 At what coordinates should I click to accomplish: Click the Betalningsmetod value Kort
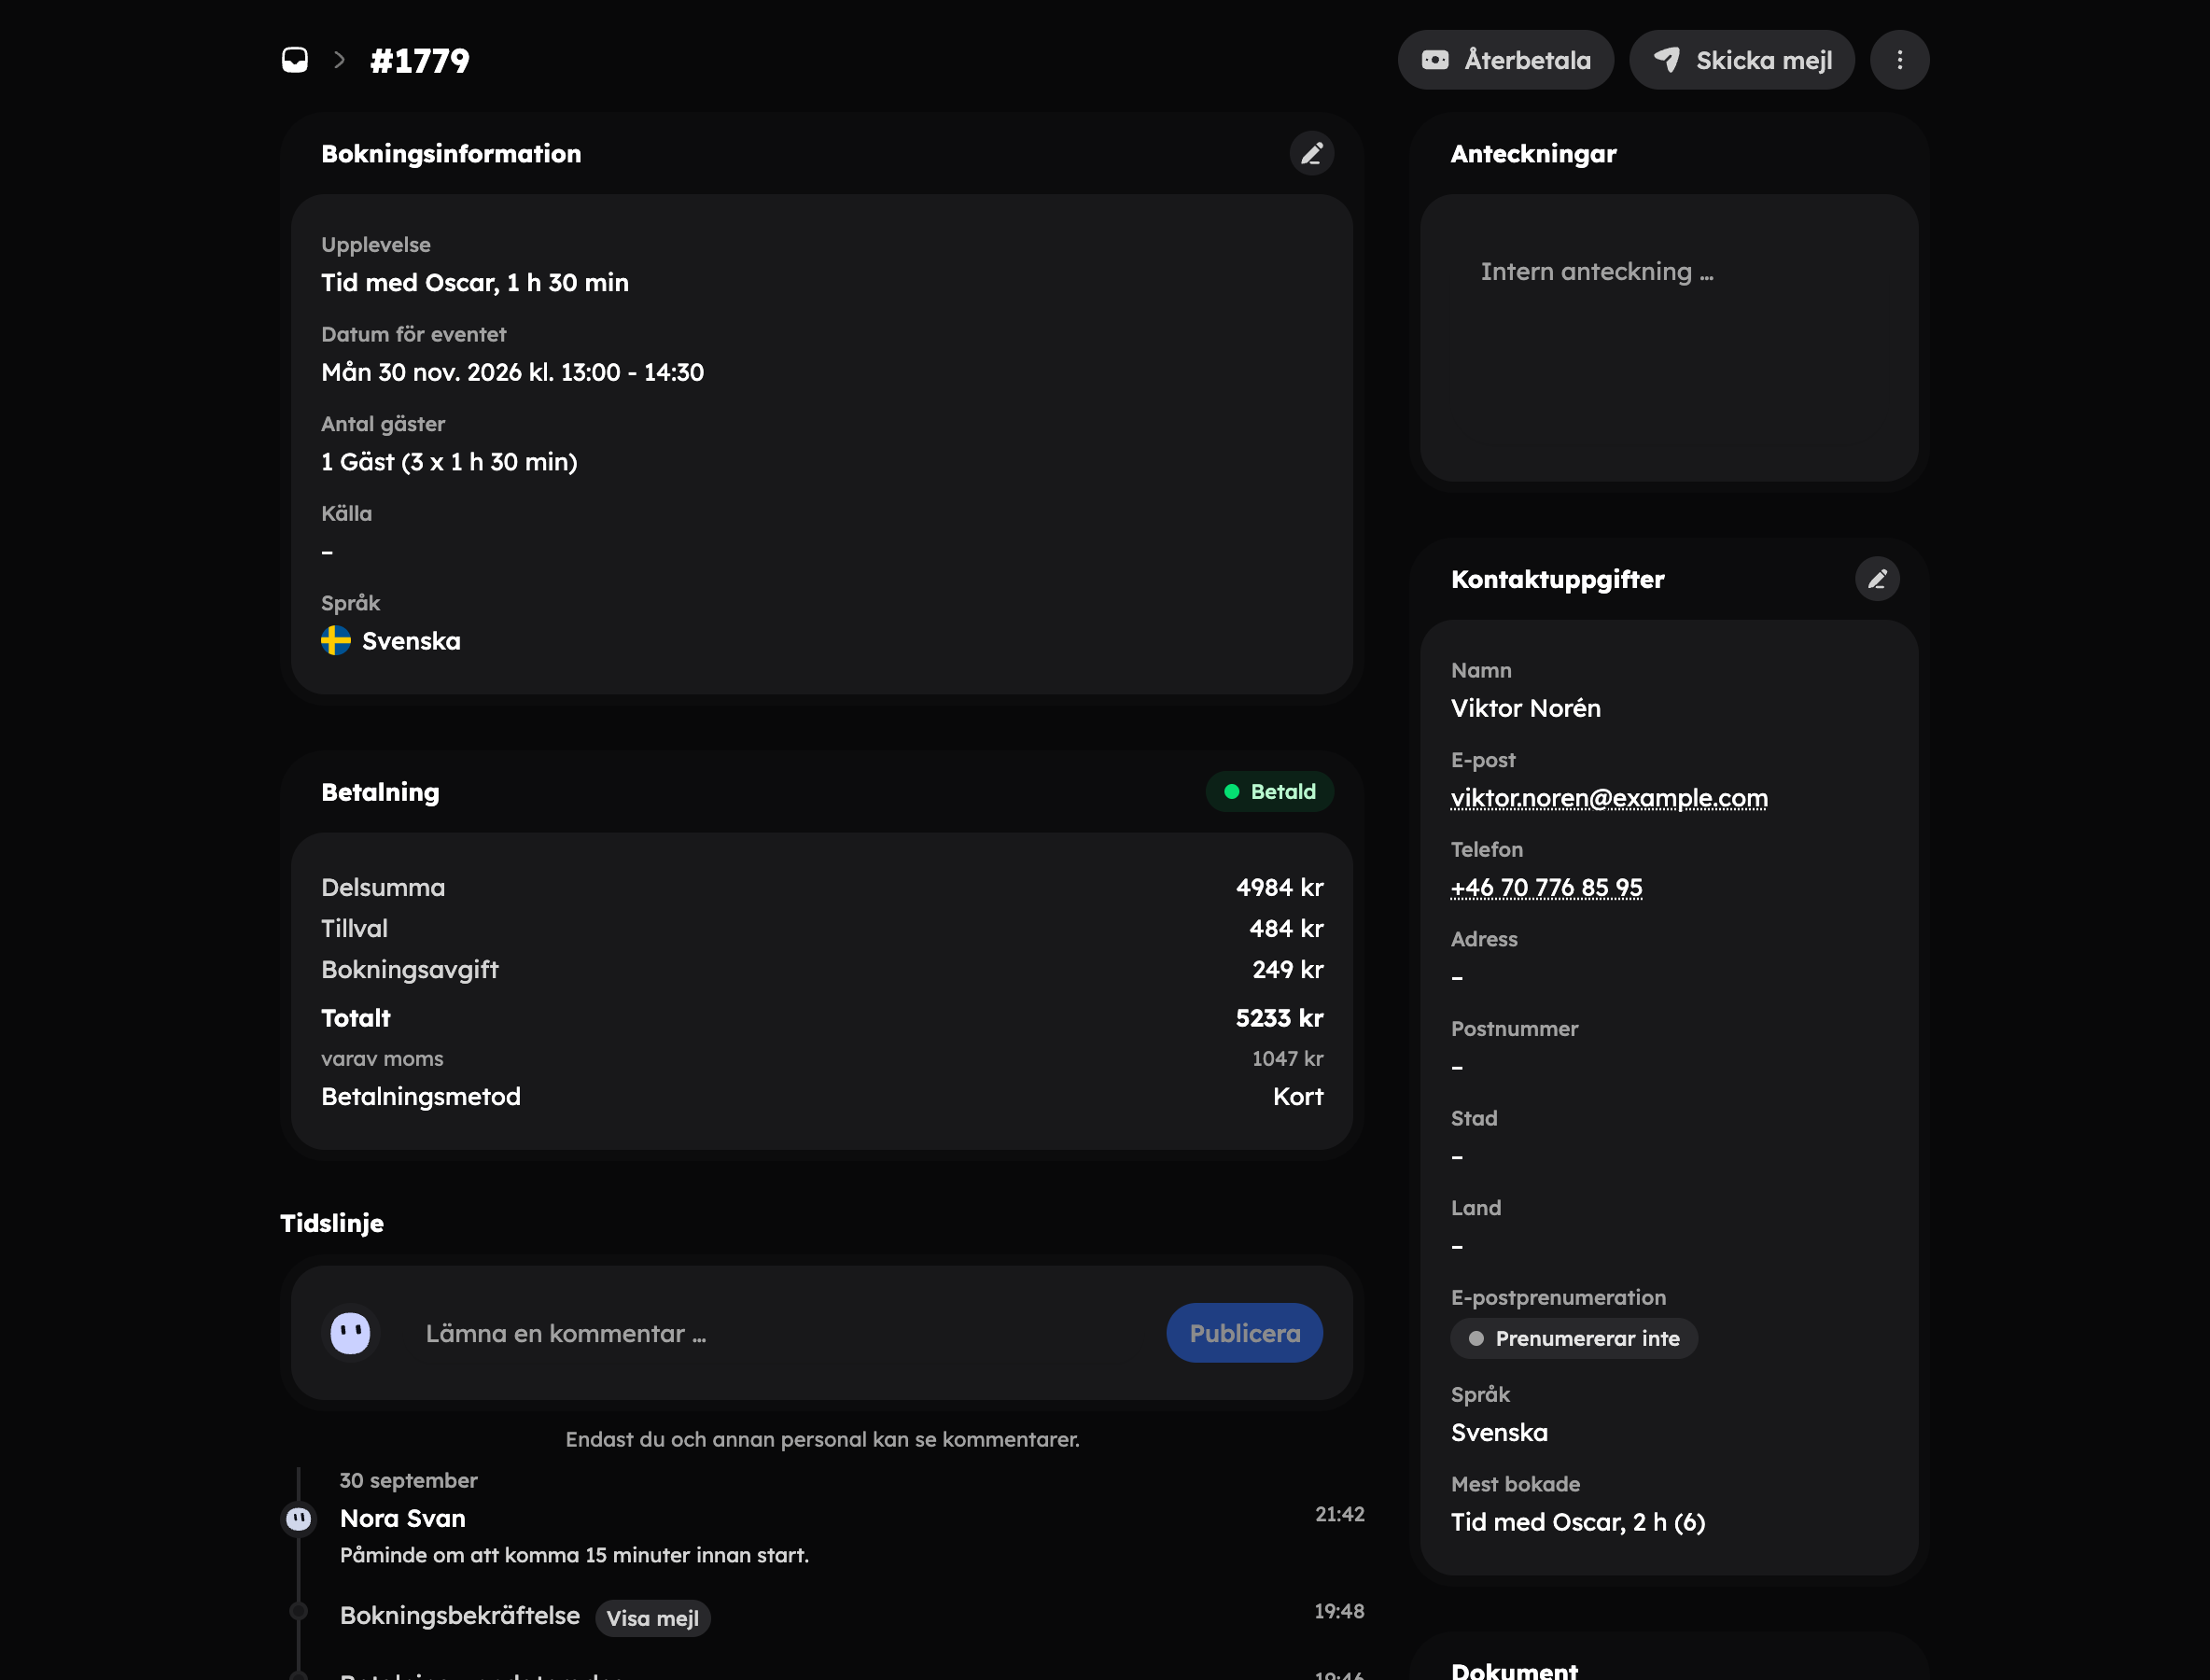point(1298,1097)
